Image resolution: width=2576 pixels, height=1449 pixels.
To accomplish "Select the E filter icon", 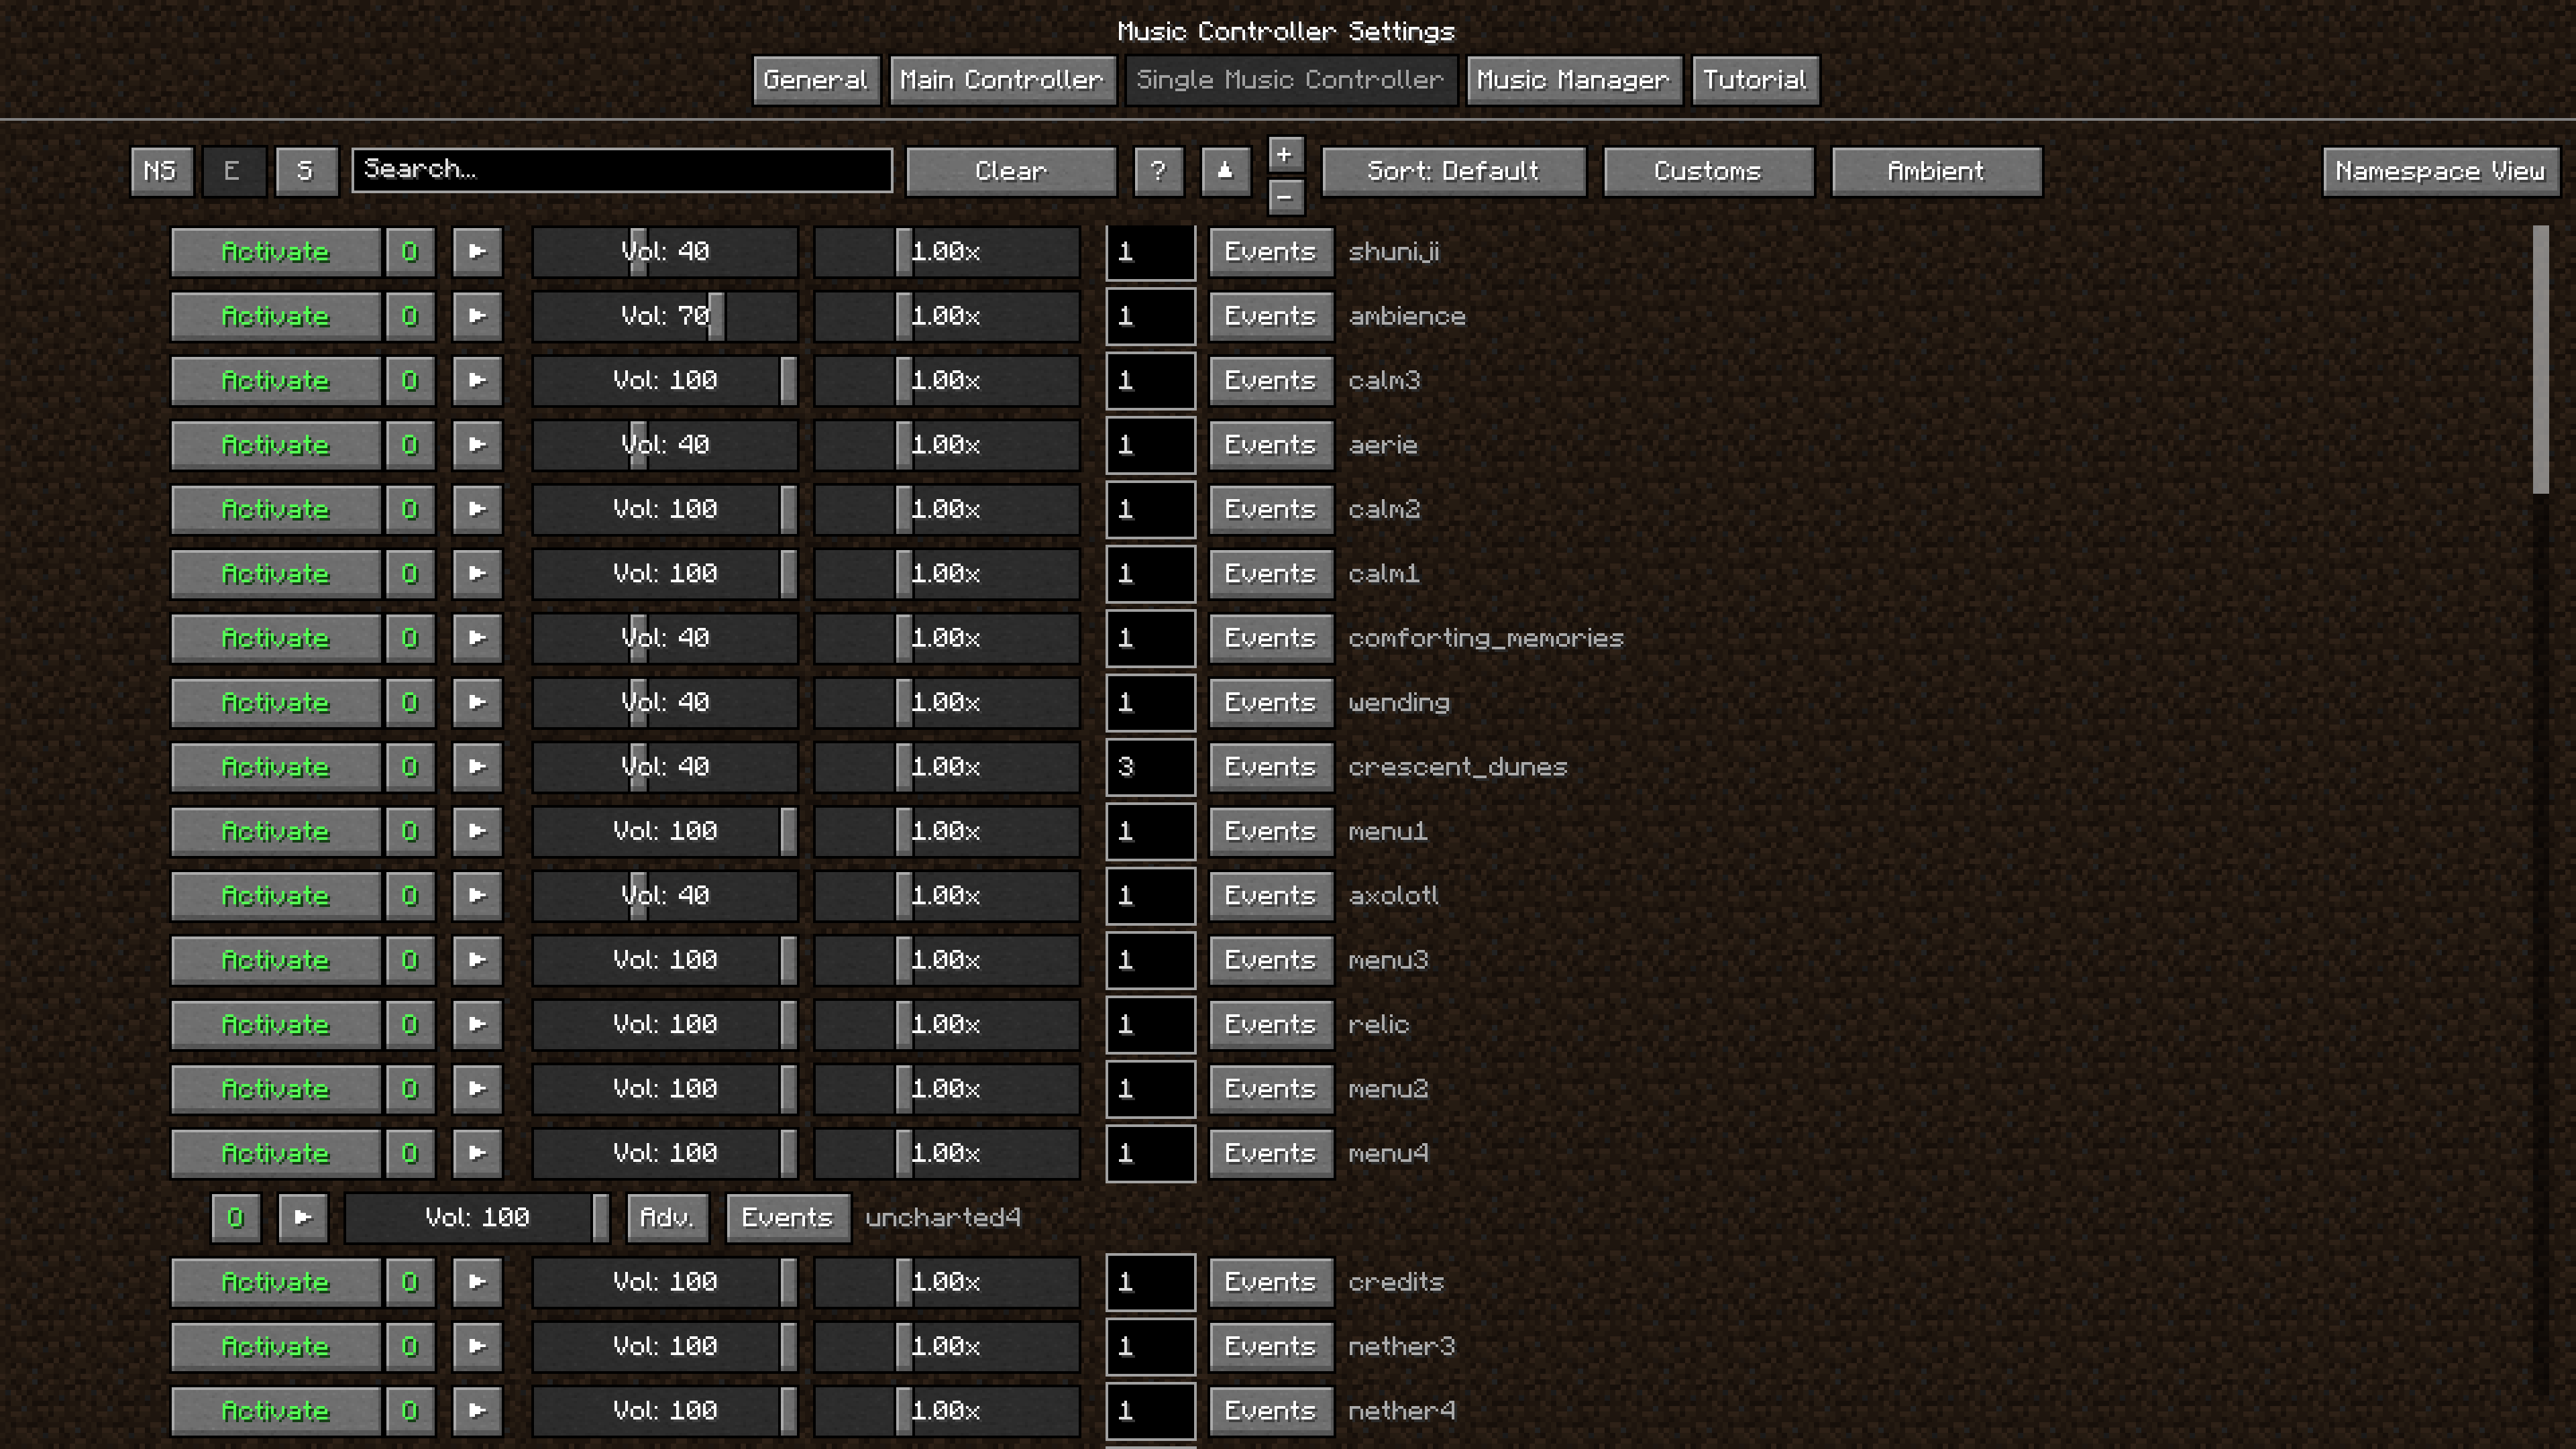I will pyautogui.click(x=232, y=170).
